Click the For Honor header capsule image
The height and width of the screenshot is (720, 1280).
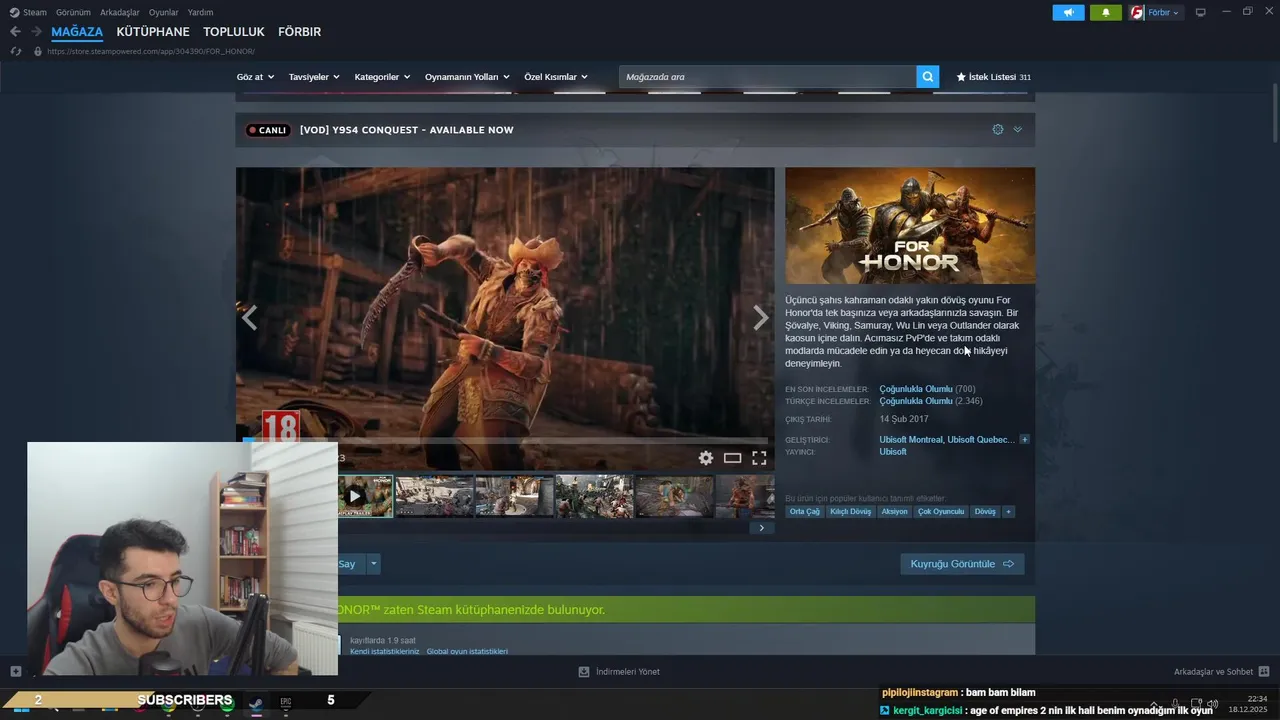[x=910, y=225]
